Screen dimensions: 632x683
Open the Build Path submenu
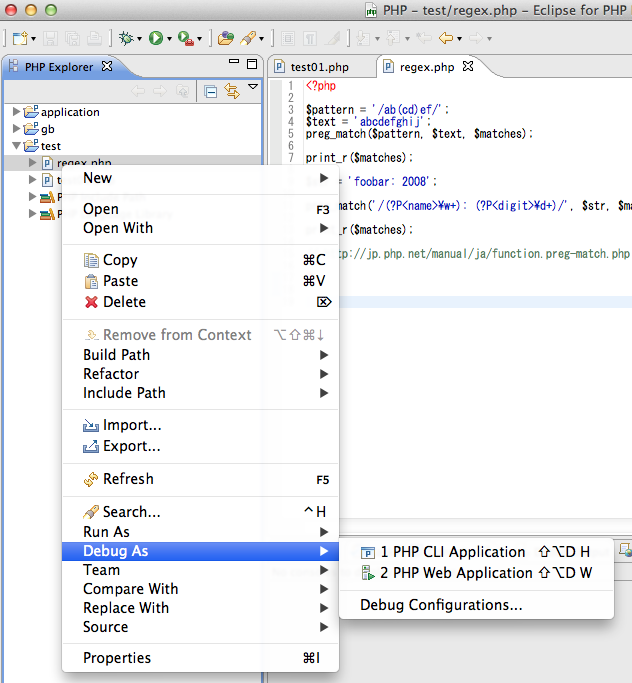pos(200,355)
